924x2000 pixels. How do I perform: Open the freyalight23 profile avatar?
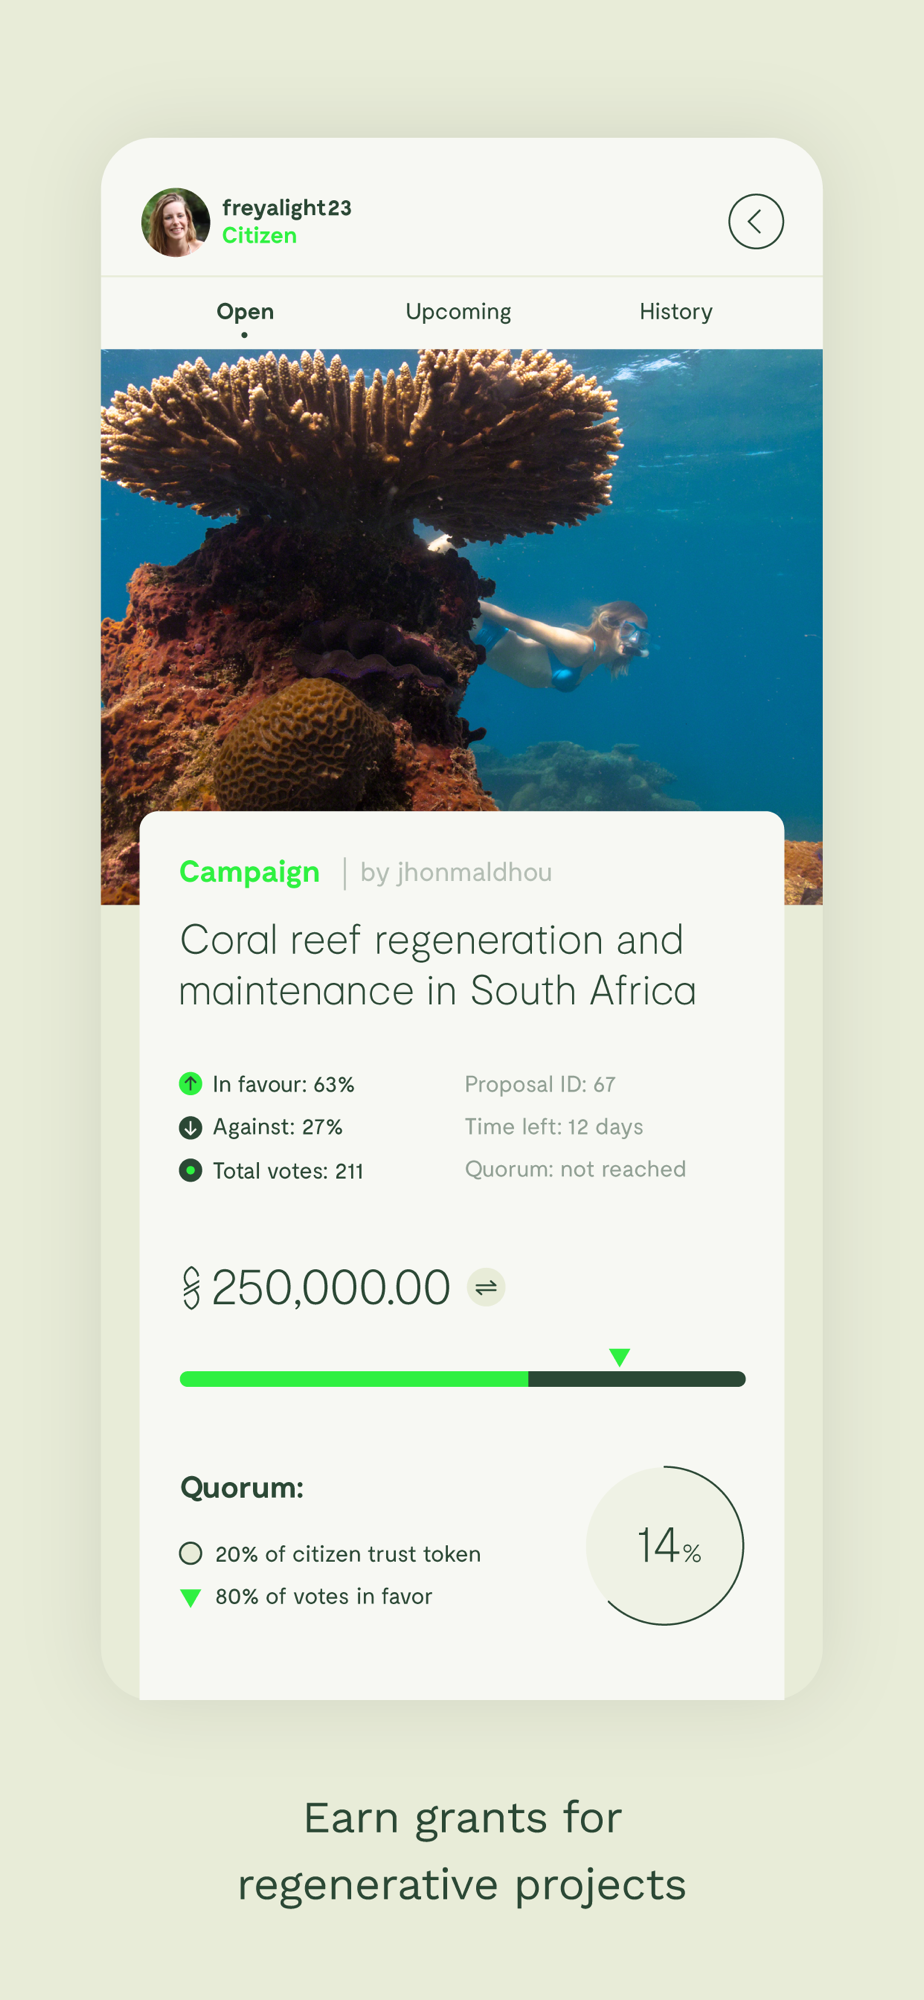coord(176,222)
